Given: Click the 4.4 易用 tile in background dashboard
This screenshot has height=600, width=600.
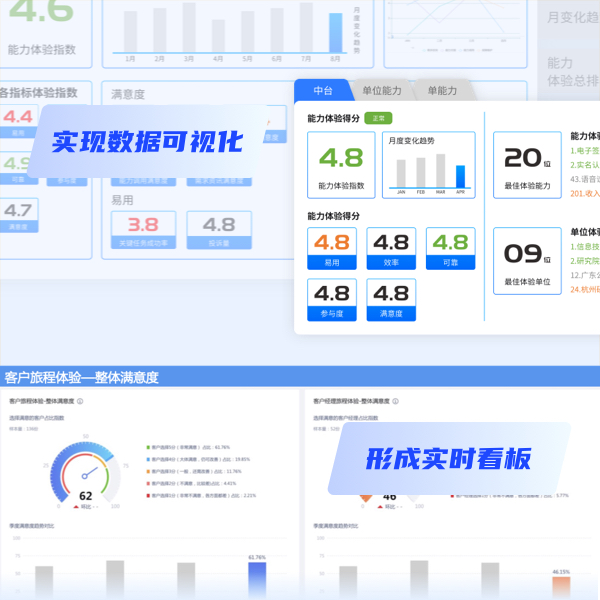Looking at the screenshot, I should [x=18, y=121].
